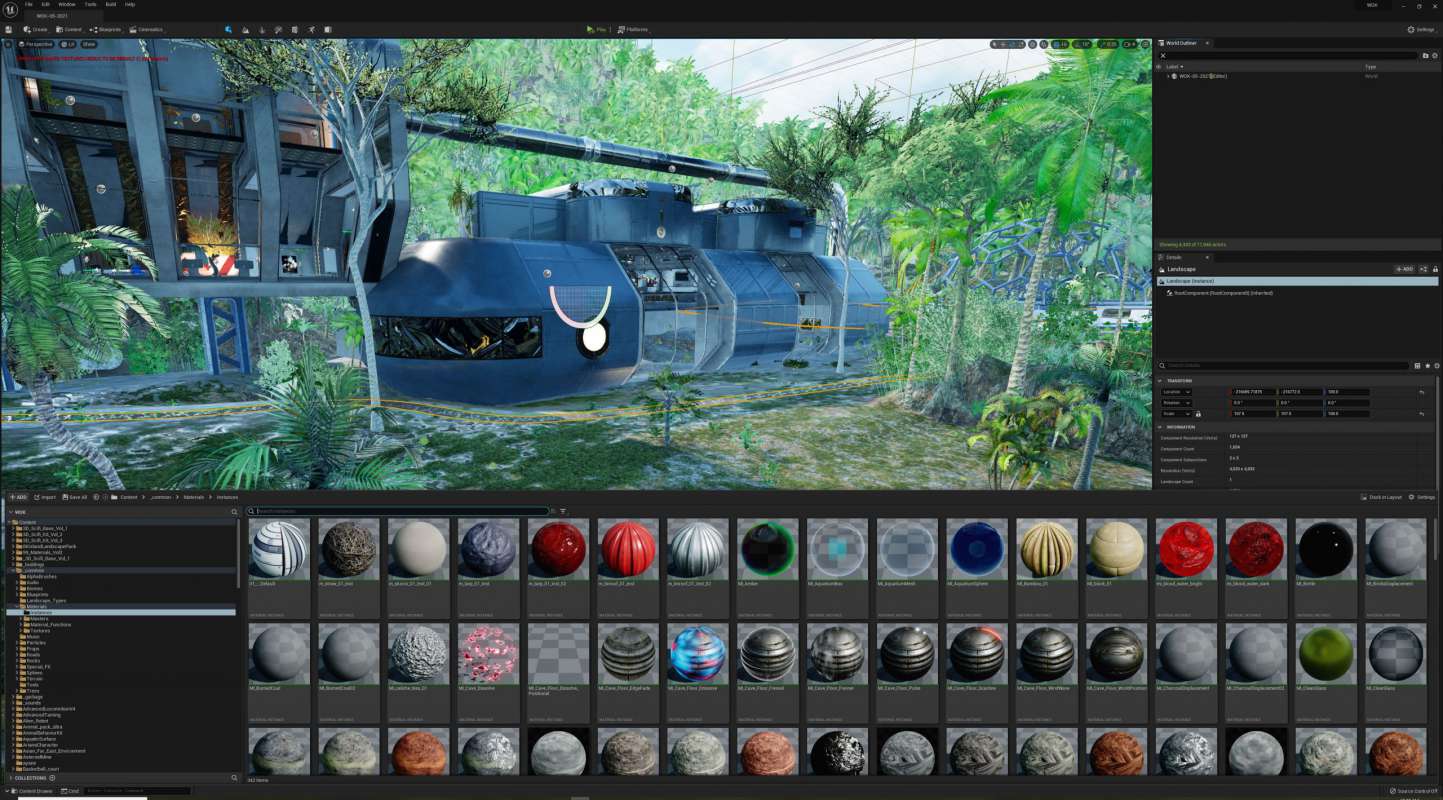Sort outliner by Label column

1174,66
